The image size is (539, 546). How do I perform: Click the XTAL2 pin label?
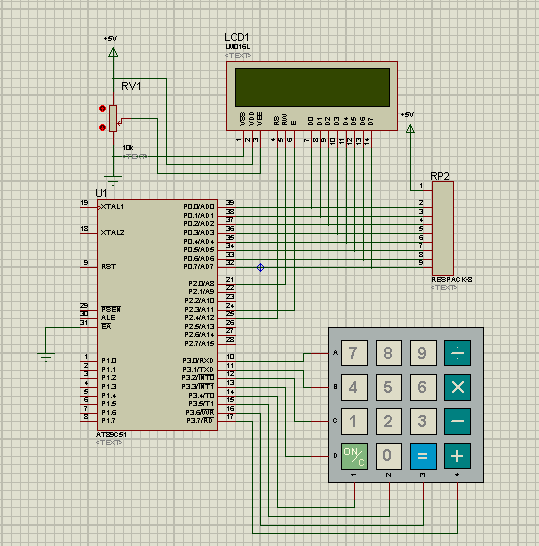click(112, 232)
